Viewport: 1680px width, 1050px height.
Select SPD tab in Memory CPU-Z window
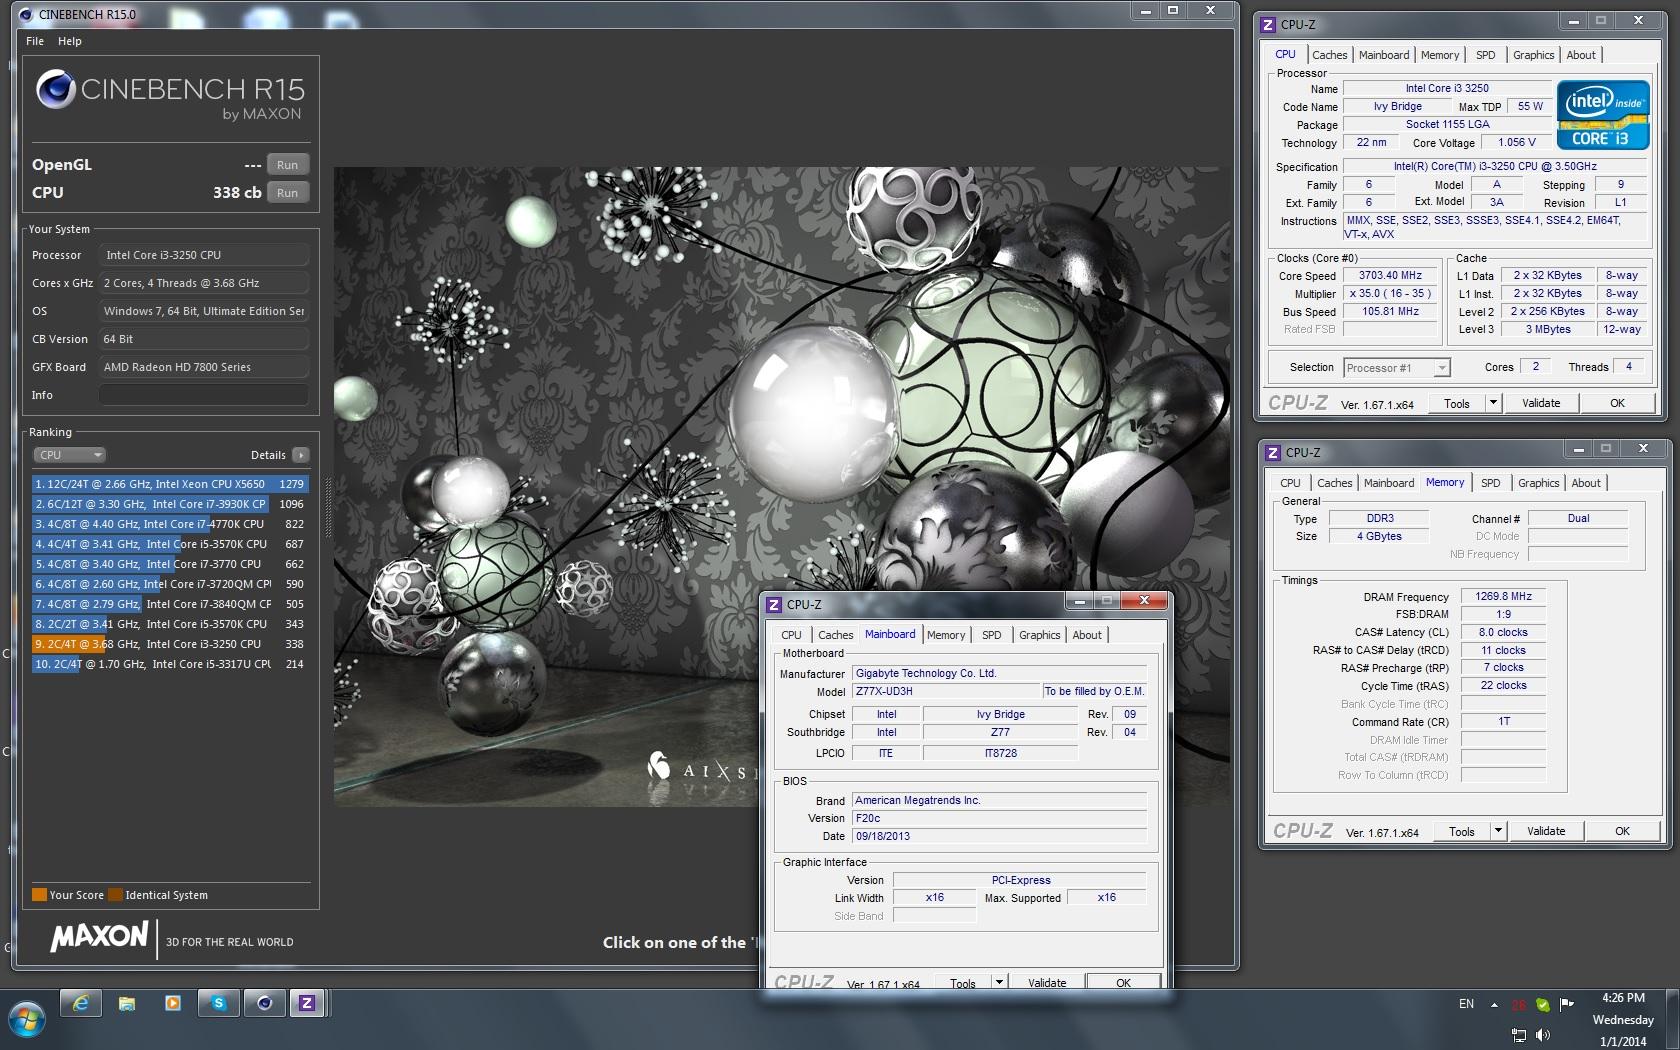[1490, 483]
